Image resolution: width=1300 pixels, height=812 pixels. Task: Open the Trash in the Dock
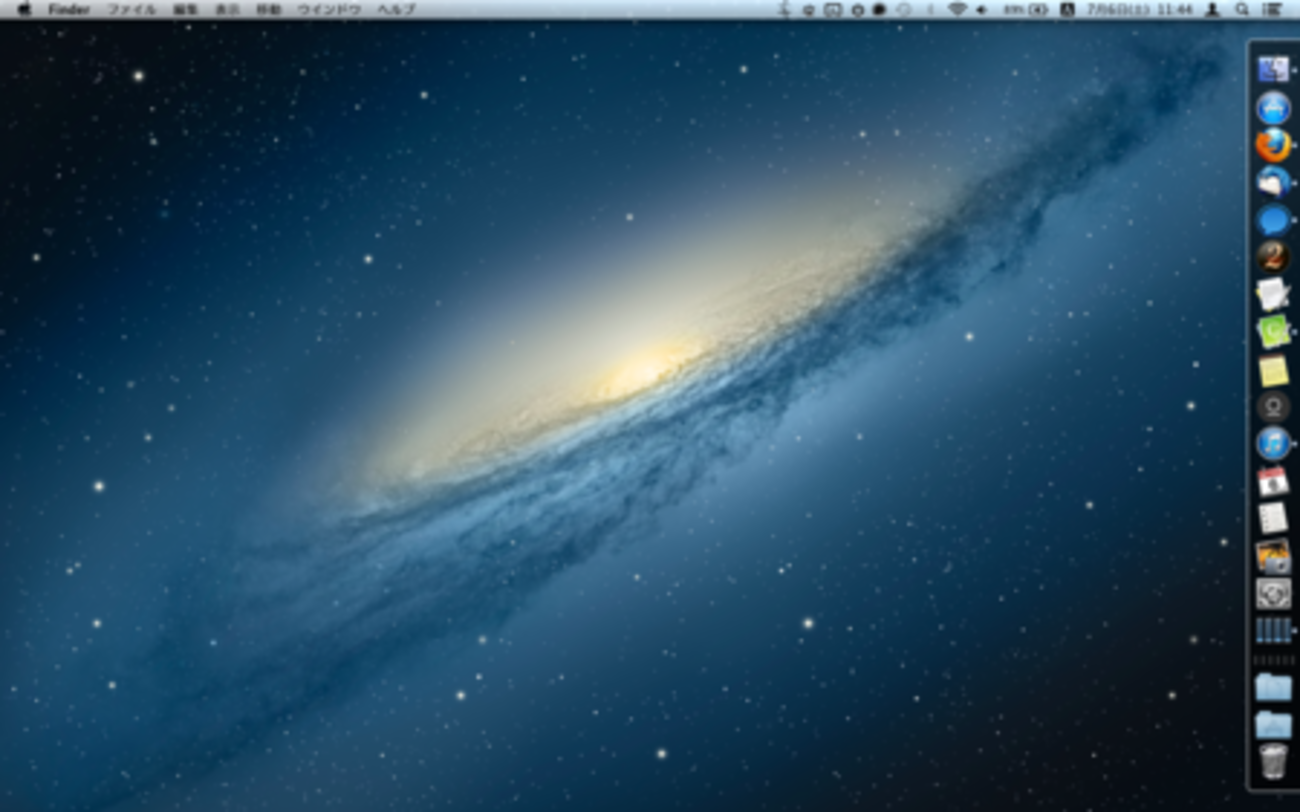pyautogui.click(x=1272, y=761)
